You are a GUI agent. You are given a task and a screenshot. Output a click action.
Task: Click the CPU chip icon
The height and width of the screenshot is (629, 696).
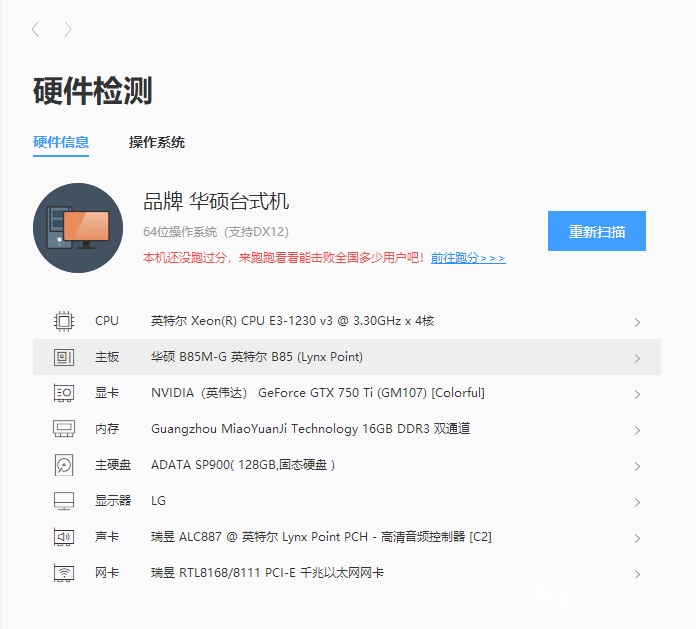pos(64,321)
